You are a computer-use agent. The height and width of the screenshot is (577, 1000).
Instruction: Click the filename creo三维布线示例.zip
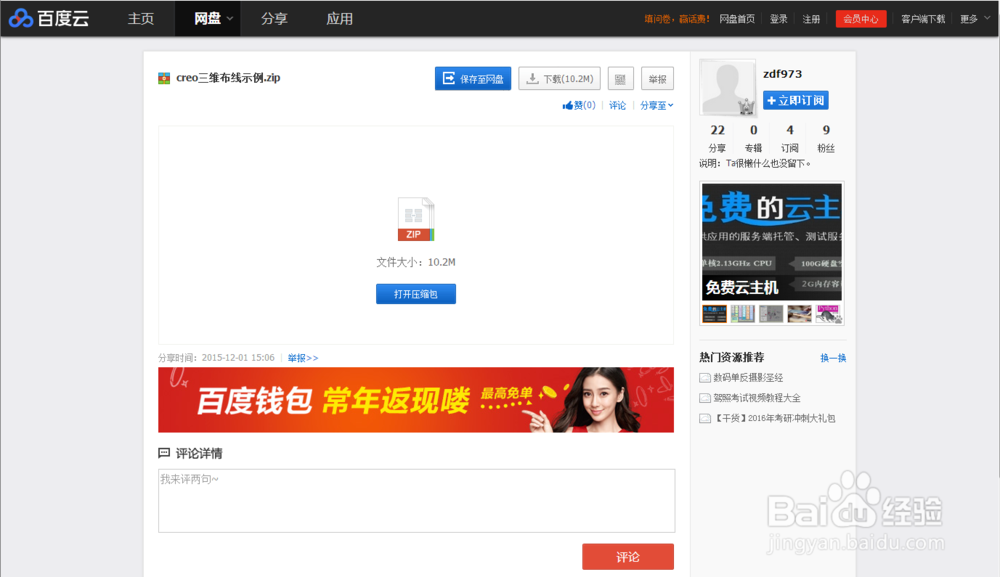(228, 78)
